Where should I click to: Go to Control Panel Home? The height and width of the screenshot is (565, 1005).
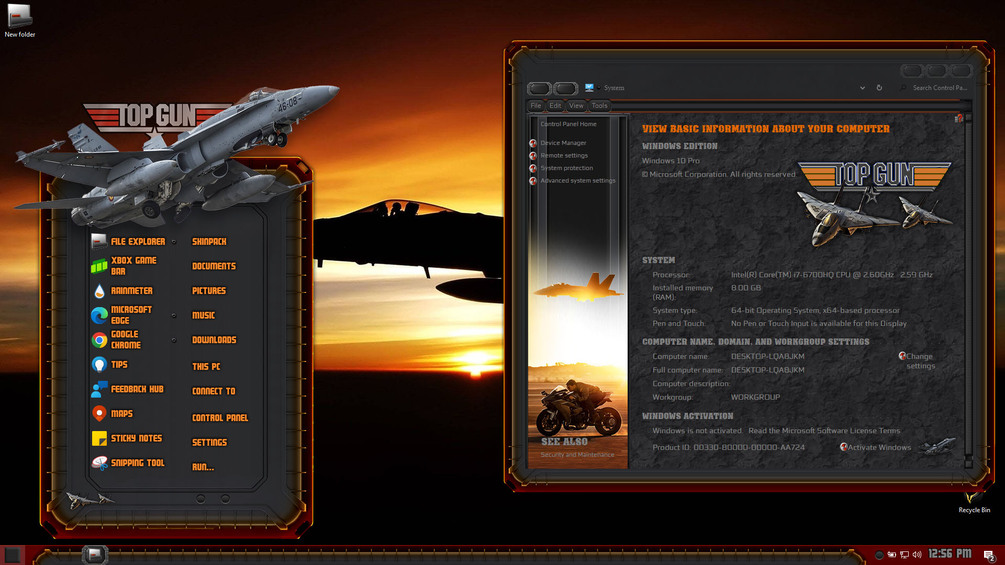(568, 124)
